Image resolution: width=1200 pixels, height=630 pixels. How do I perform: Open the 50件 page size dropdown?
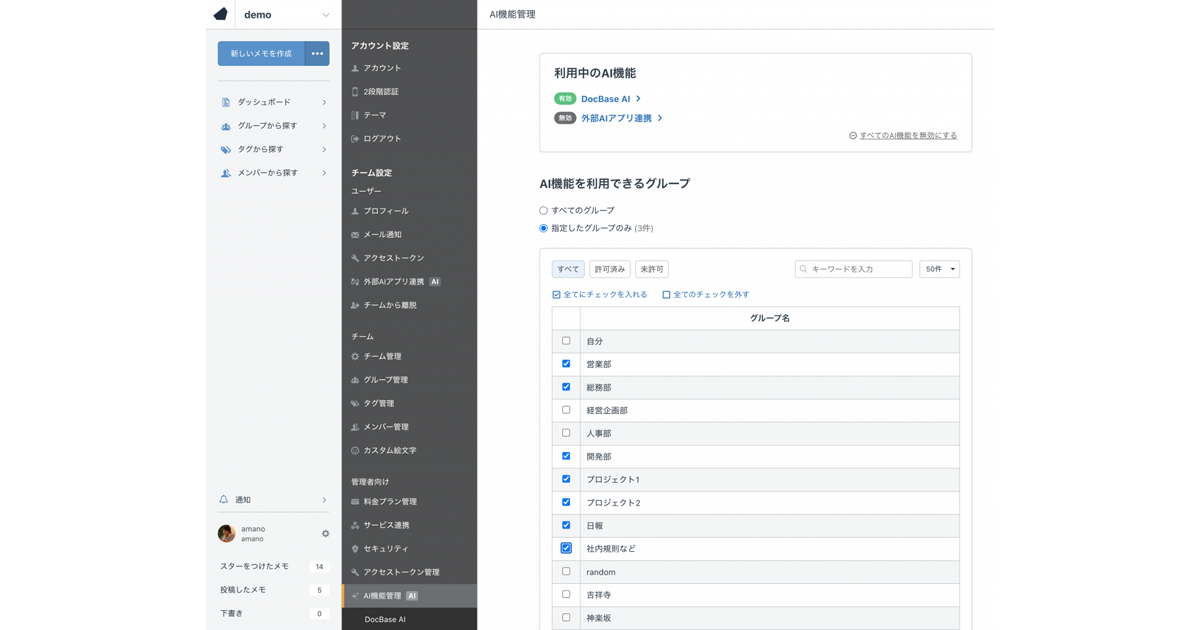click(939, 269)
